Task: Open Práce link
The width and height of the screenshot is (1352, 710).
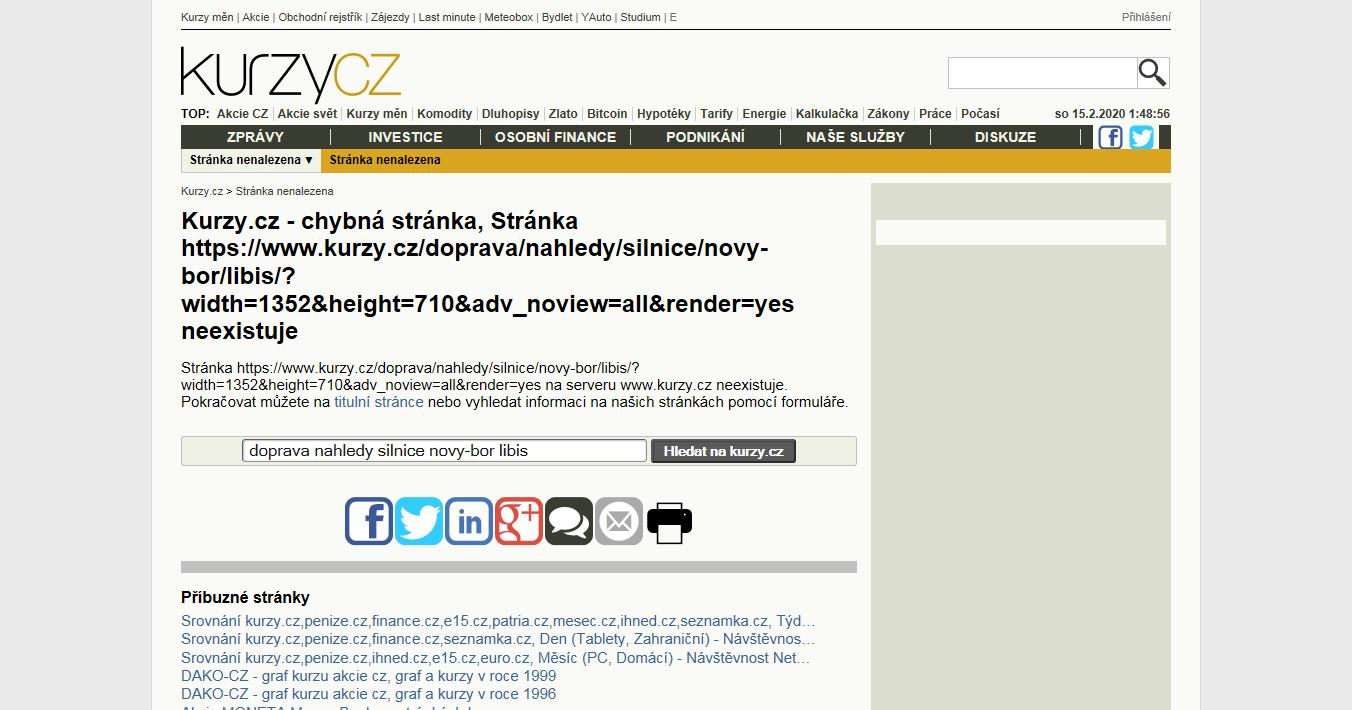Action: coord(935,114)
